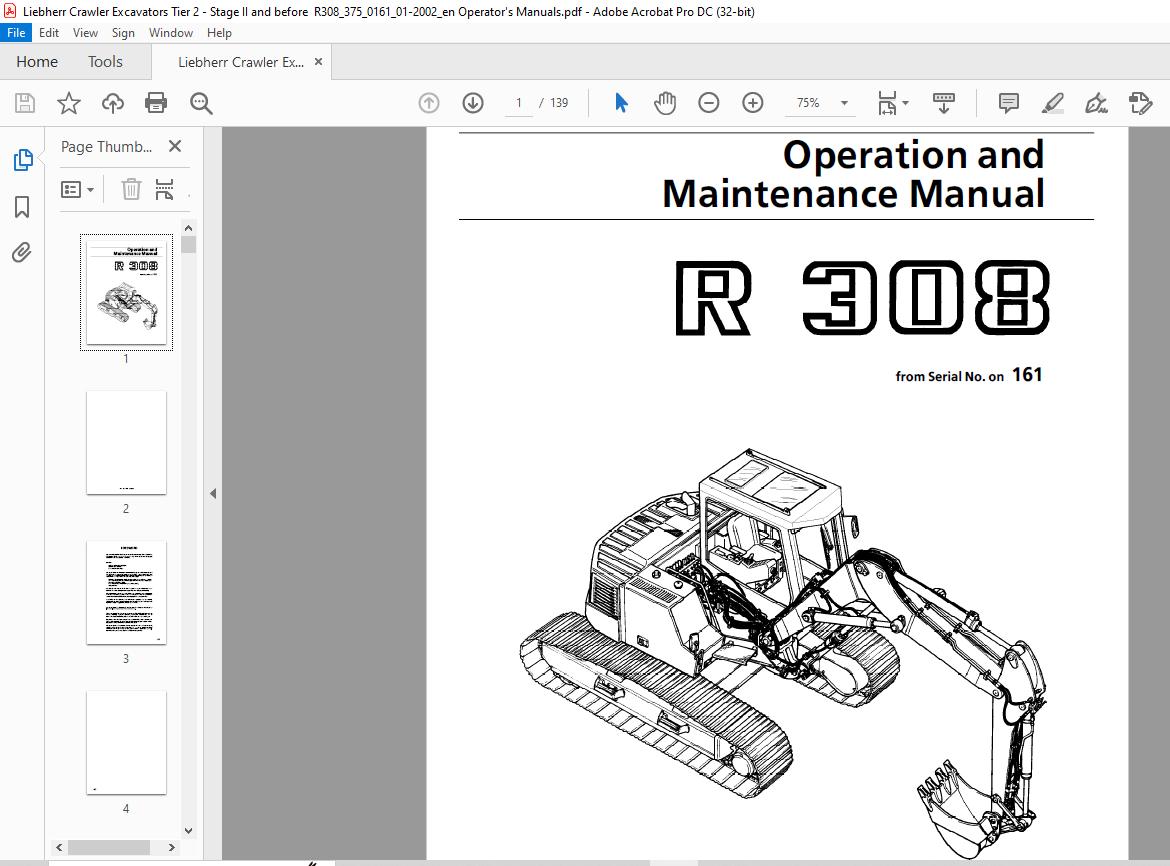Click the fit page width icon
This screenshot has width=1170, height=866.
point(886,103)
